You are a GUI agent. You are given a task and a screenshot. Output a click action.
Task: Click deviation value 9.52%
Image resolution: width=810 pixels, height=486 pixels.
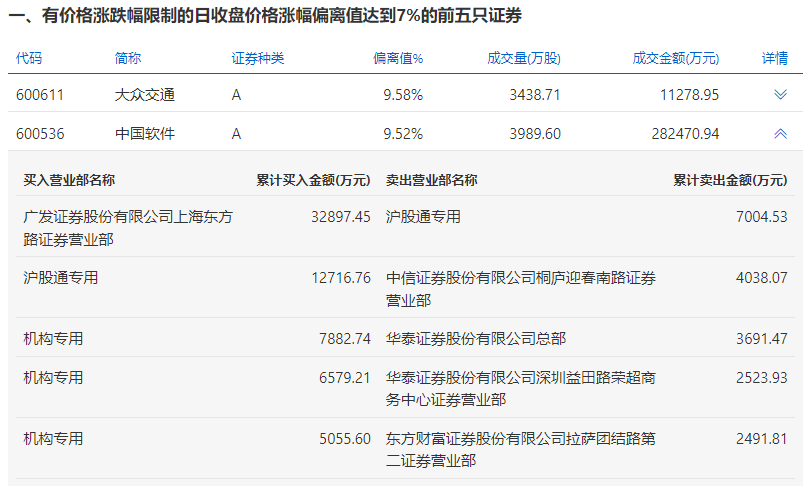tap(403, 134)
